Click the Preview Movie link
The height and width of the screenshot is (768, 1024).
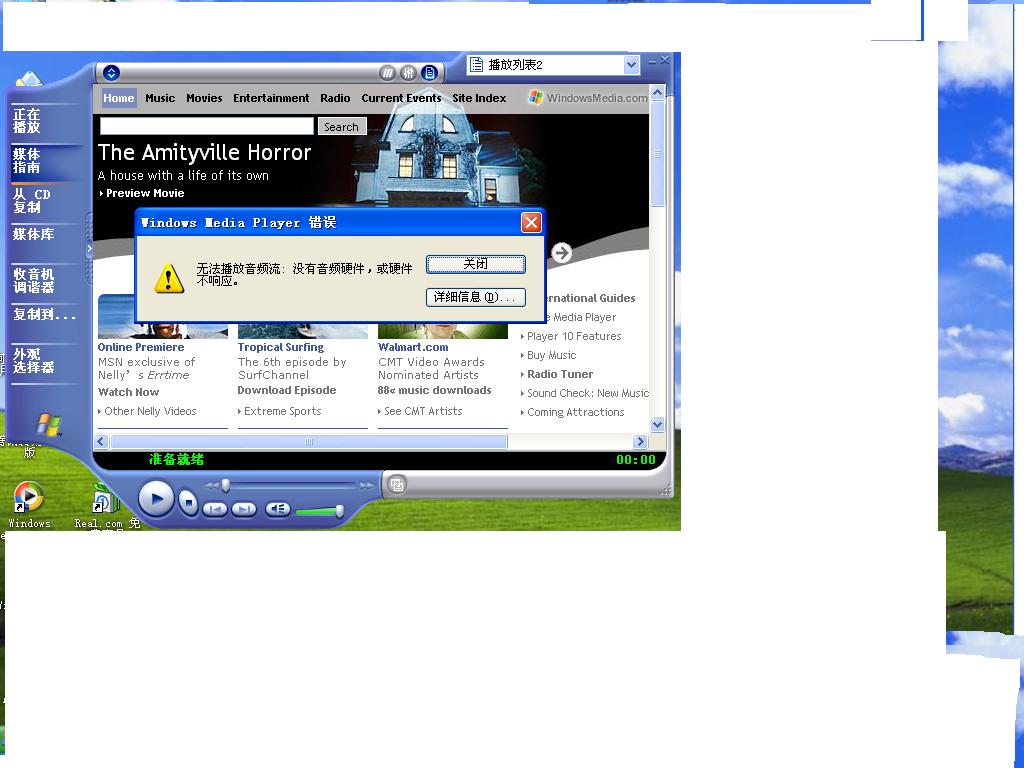pyautogui.click(x=145, y=193)
